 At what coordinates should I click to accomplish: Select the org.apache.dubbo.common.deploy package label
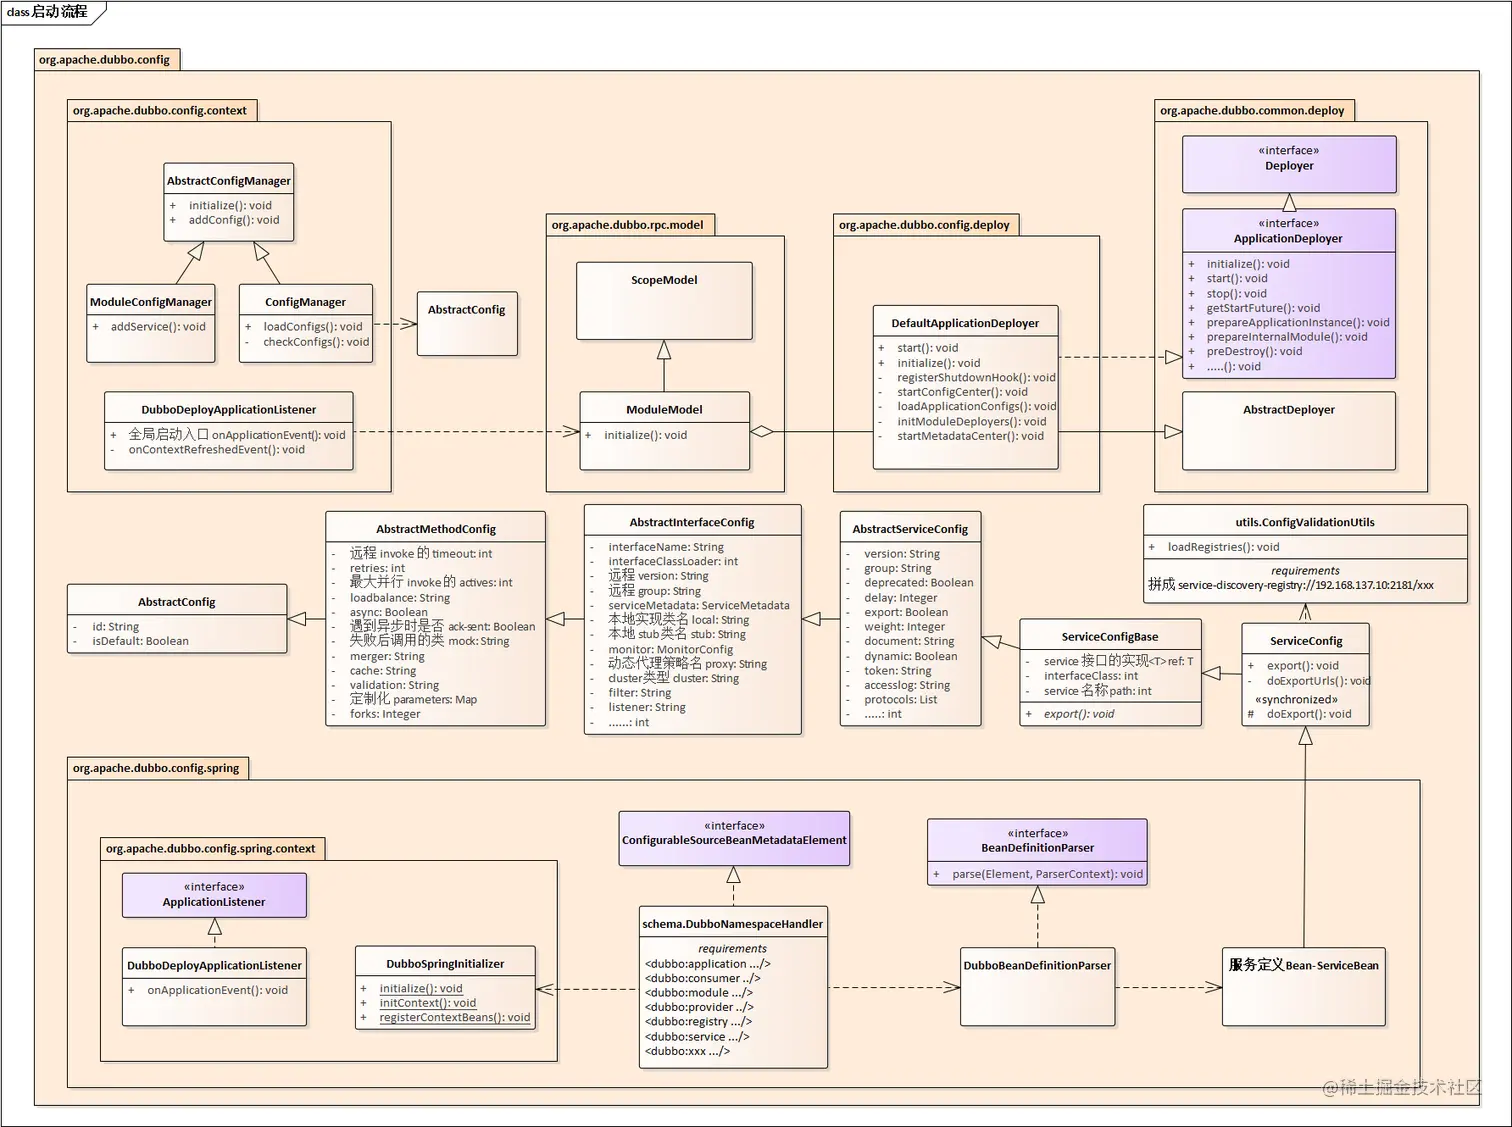point(1252,111)
